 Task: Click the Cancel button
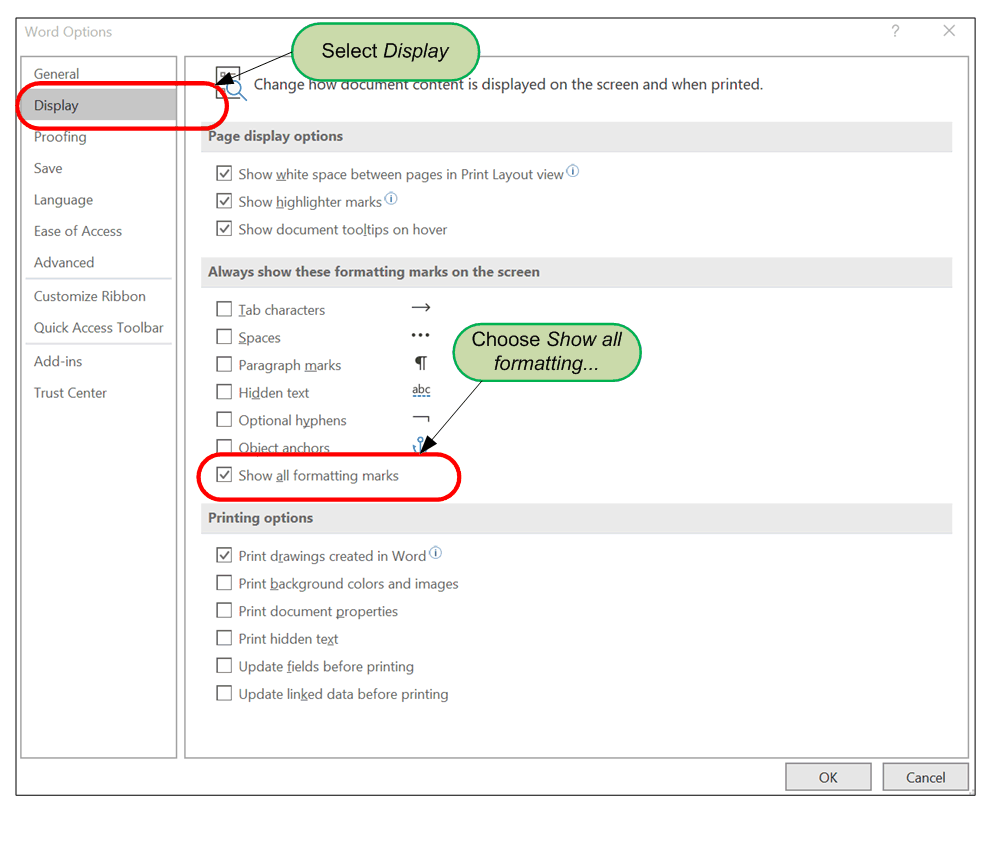(x=926, y=777)
